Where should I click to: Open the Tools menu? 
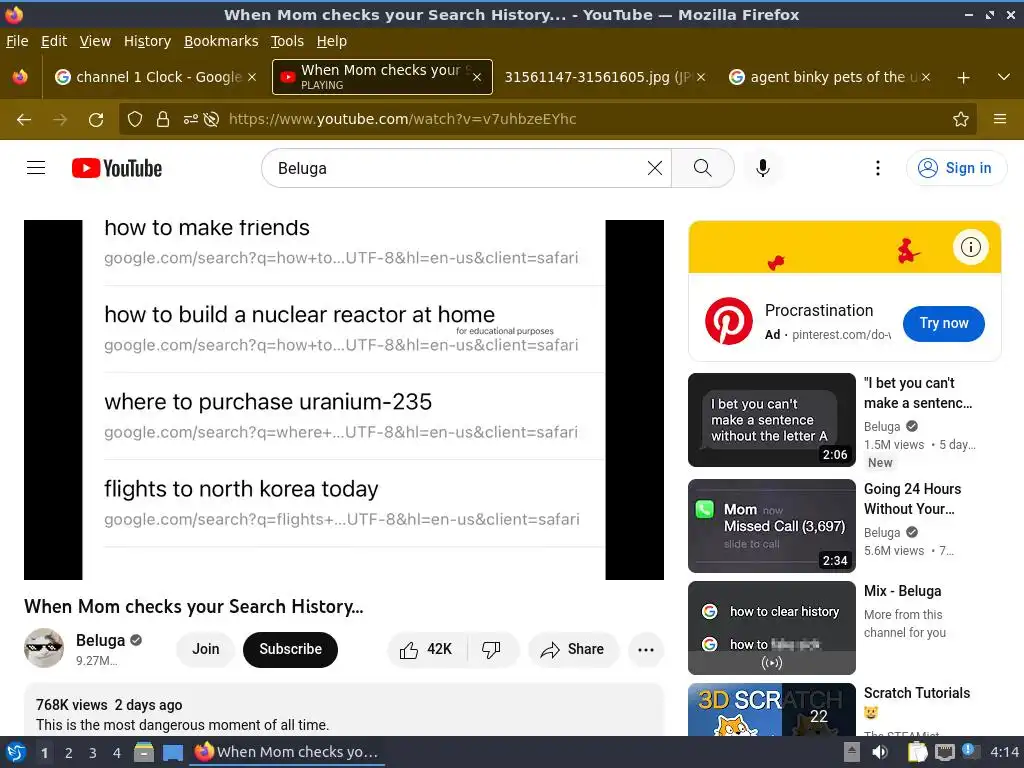pos(287,41)
